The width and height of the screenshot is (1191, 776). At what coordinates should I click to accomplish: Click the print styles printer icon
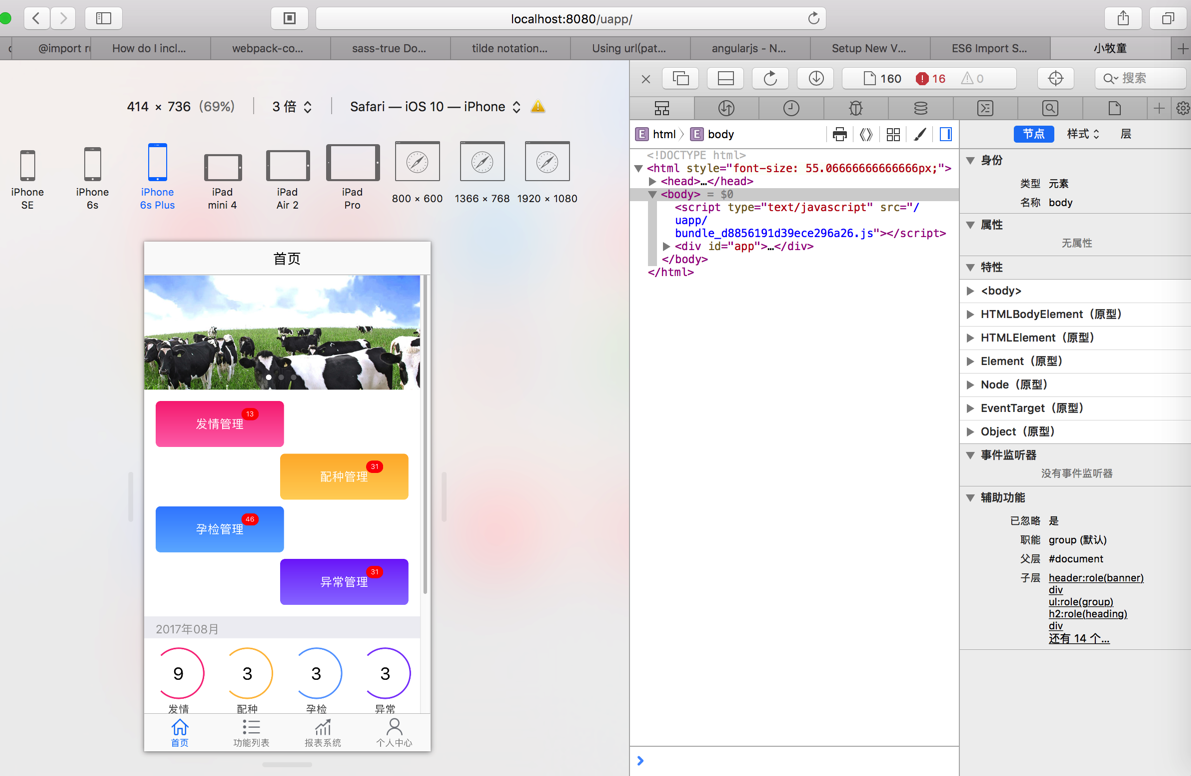point(839,134)
